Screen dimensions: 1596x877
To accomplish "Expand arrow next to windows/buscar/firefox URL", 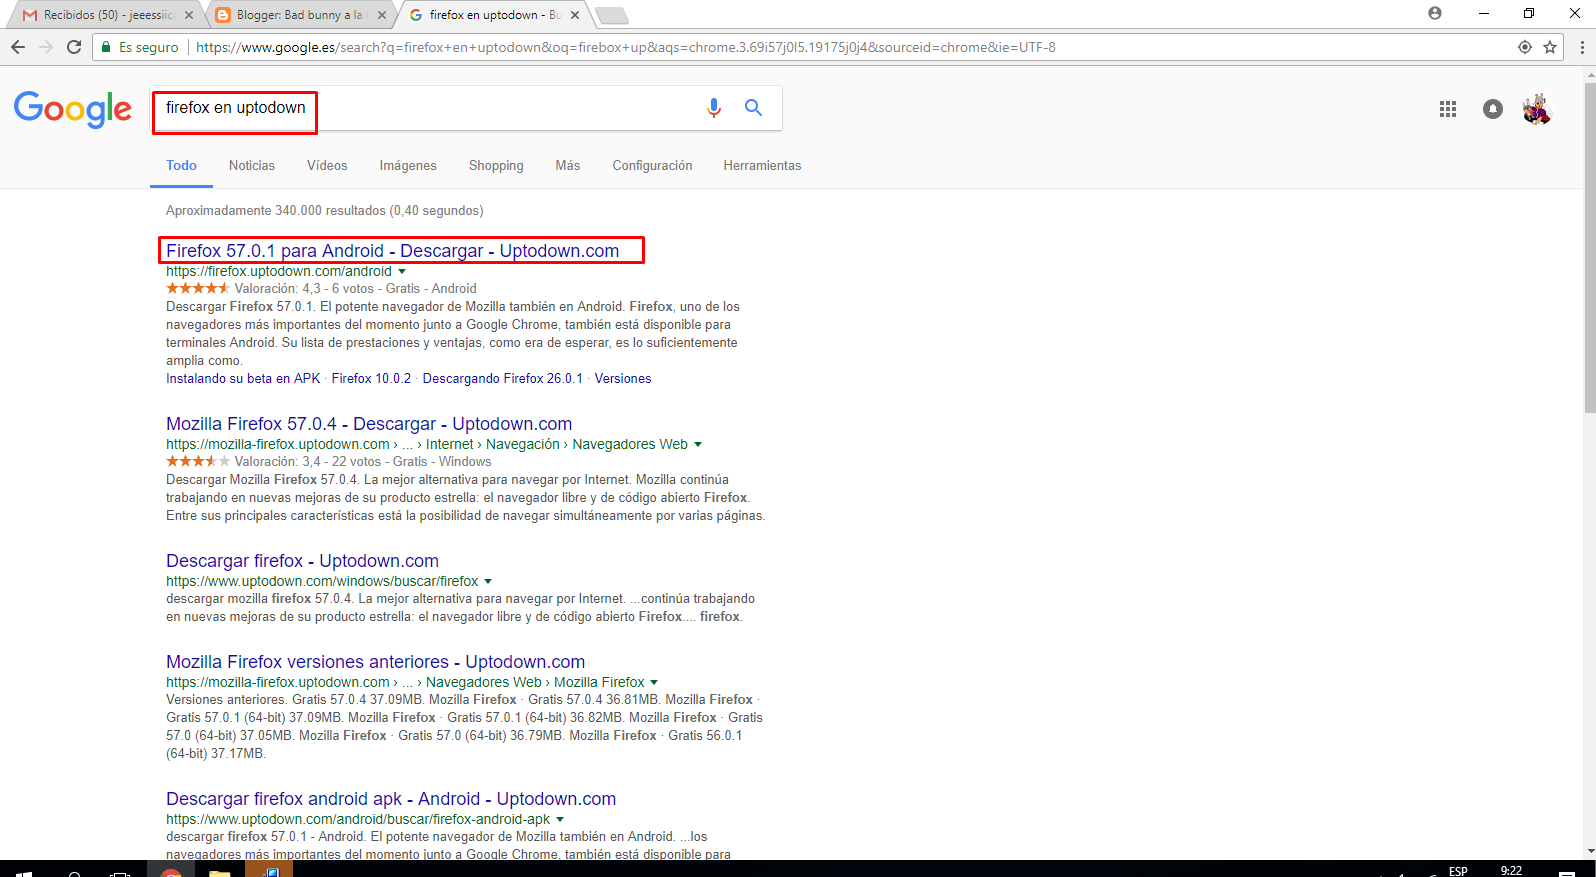I will click(488, 582).
